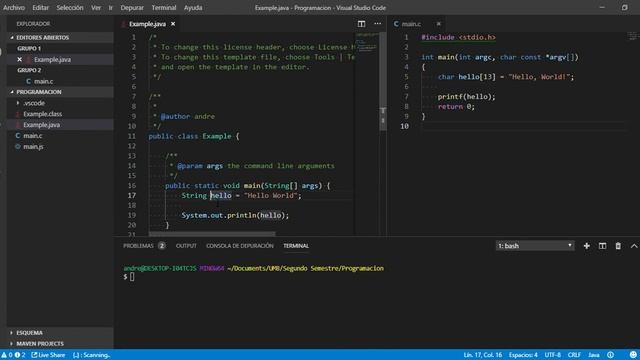Open the Archivo menu
This screenshot has width=640, height=360.
click(14, 7)
